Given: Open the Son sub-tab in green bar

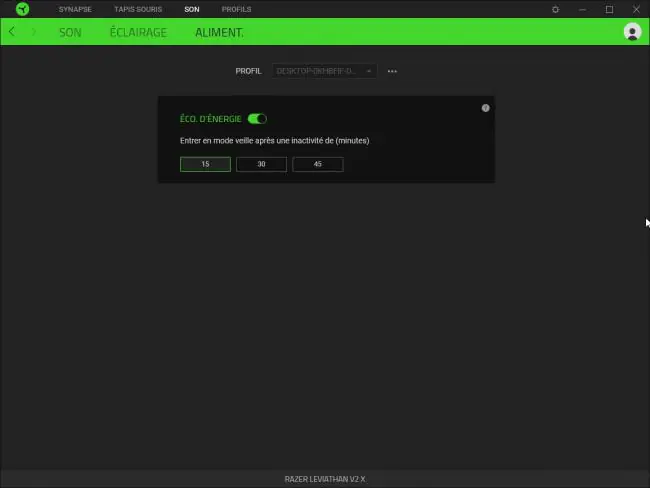Looking at the screenshot, I should pos(70,32).
